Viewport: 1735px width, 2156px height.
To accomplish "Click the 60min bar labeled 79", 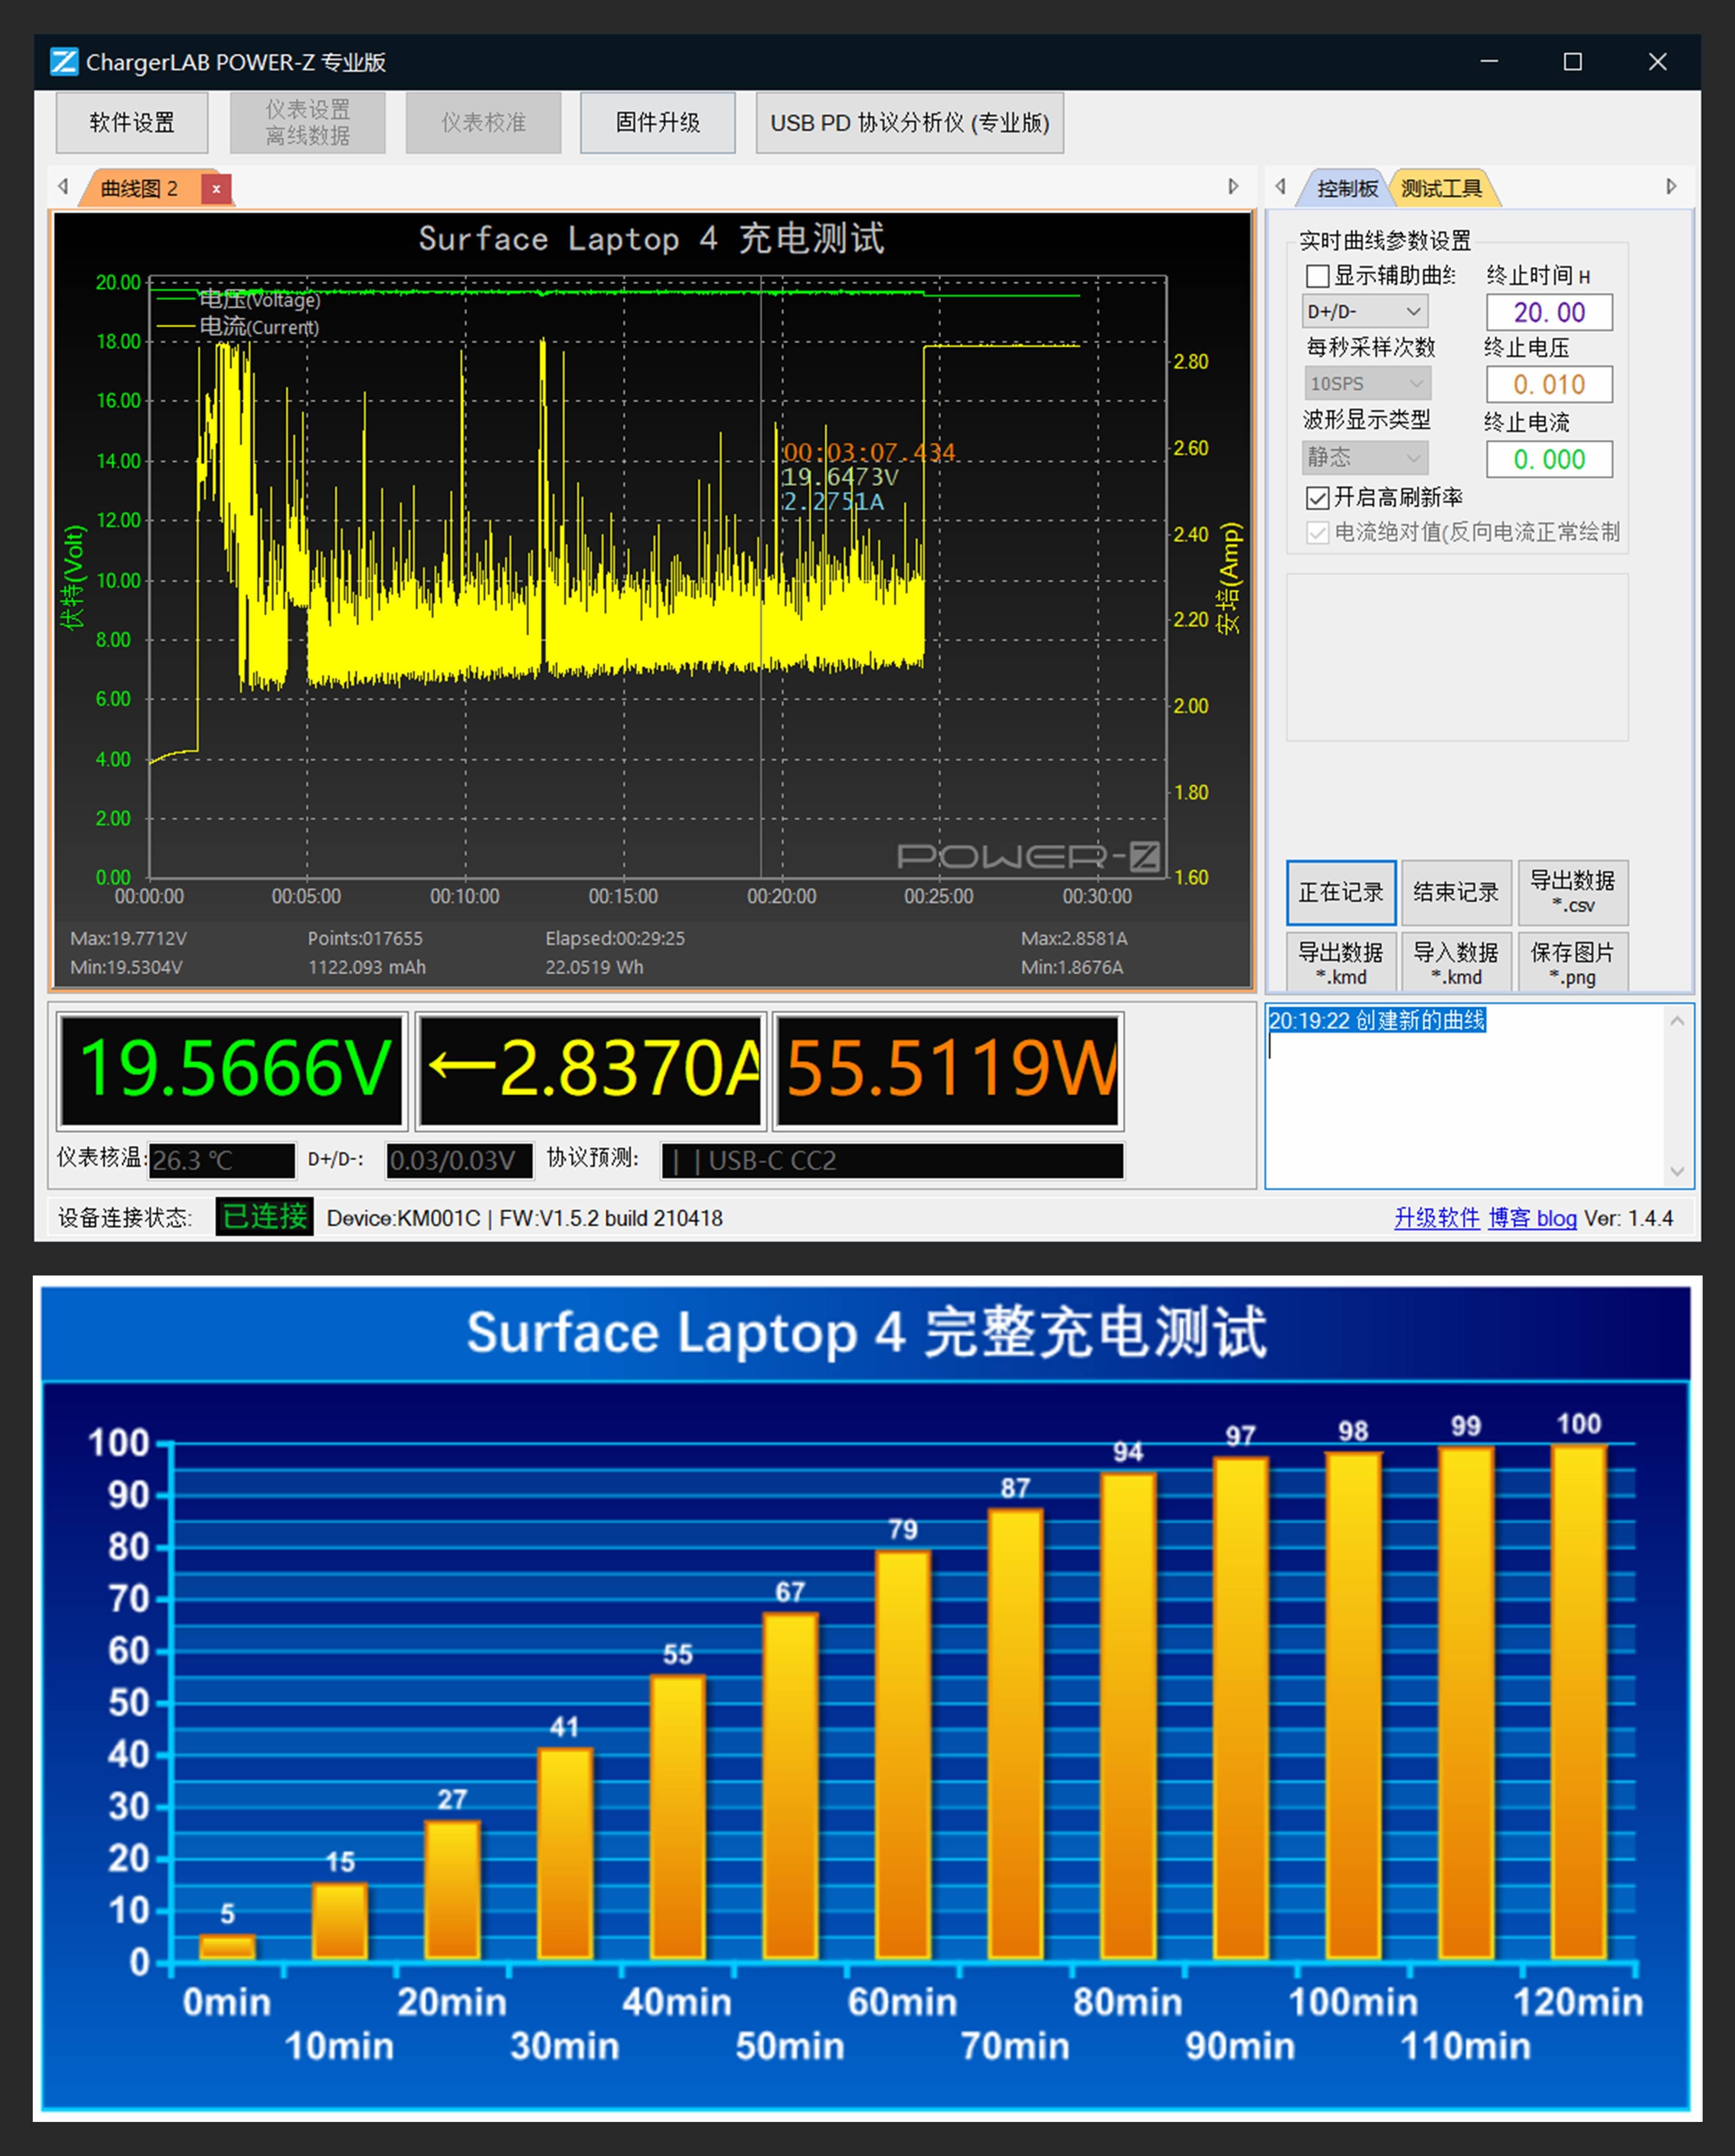I will (902, 1754).
